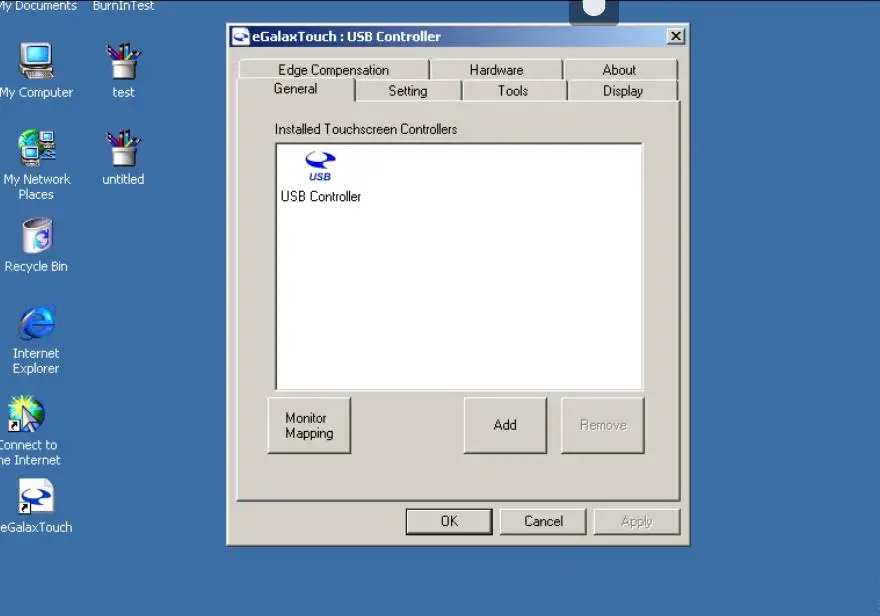
Task: Select the 'USB Controller' list label
Action: pyautogui.click(x=320, y=197)
